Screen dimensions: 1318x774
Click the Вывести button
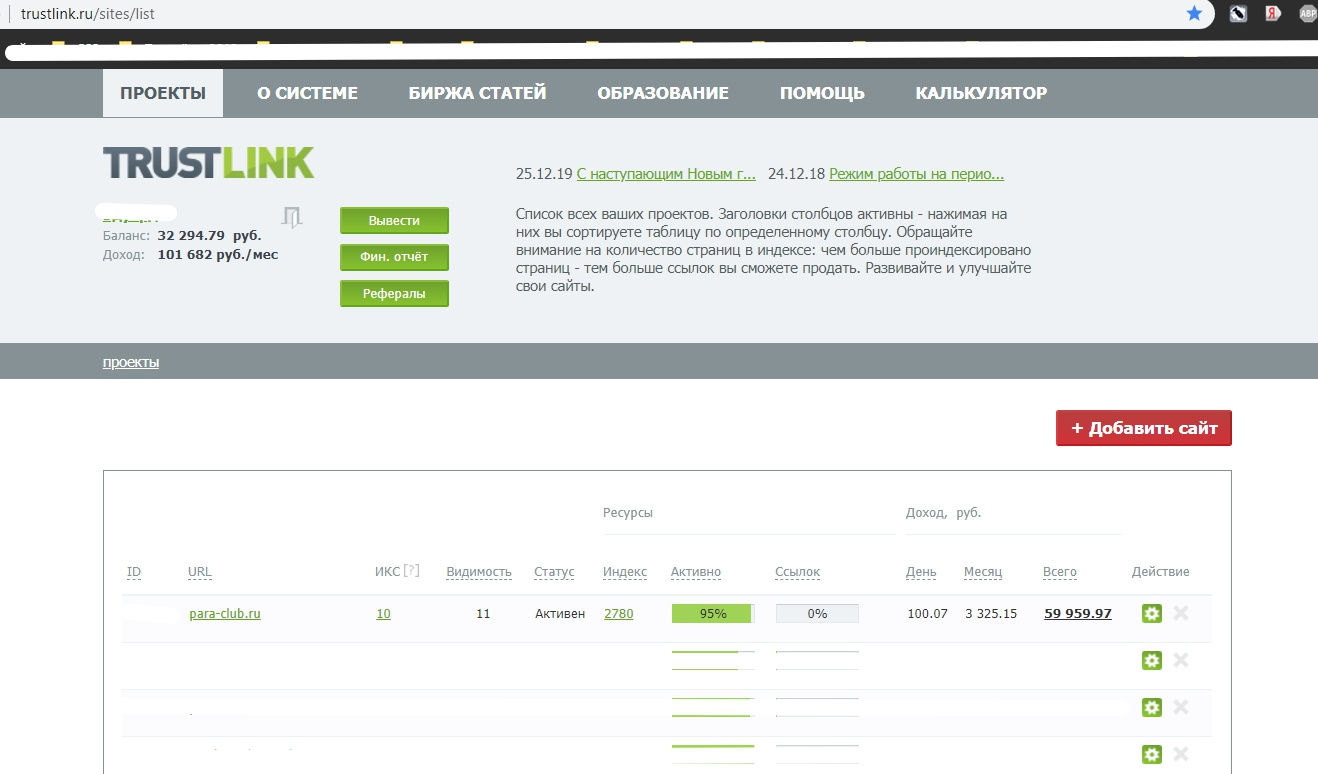click(394, 220)
